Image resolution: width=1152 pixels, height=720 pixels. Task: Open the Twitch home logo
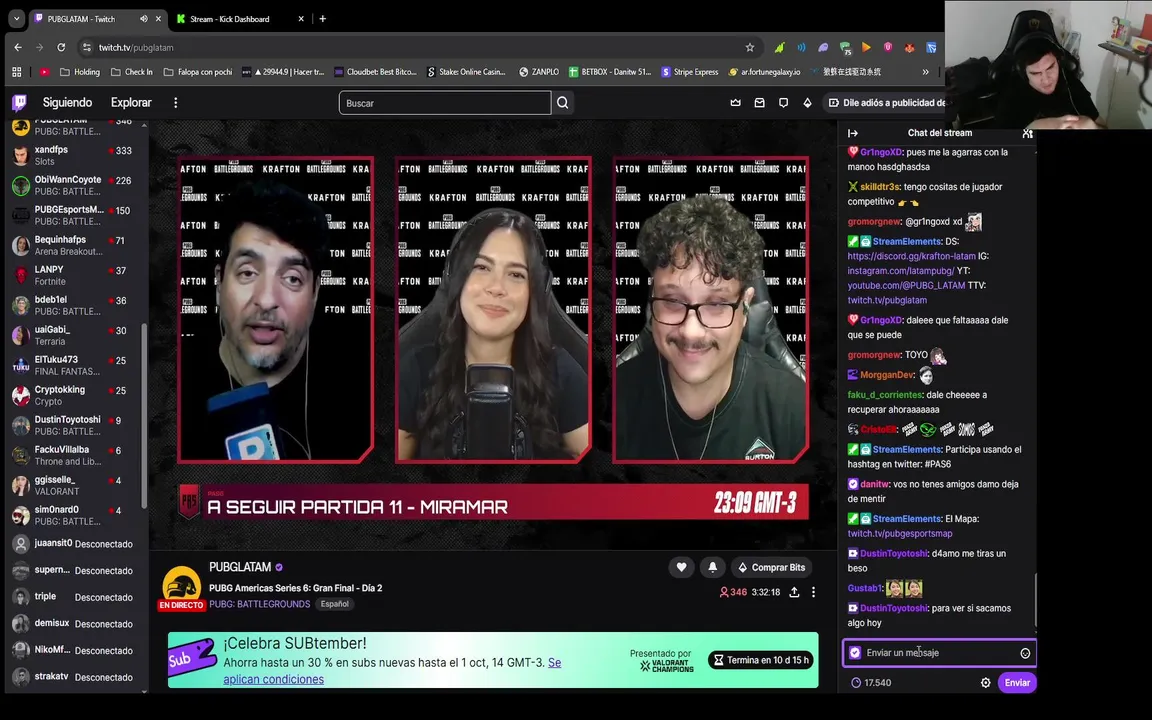19,103
